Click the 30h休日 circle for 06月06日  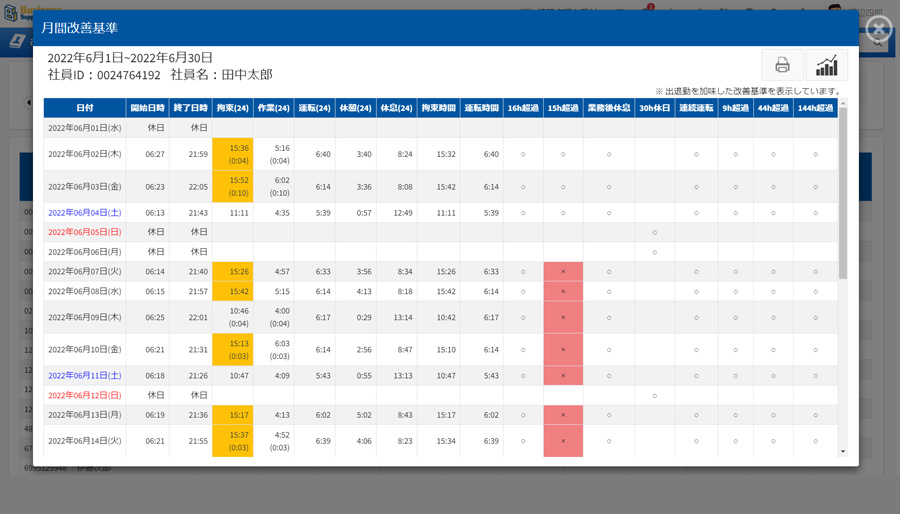(655, 252)
